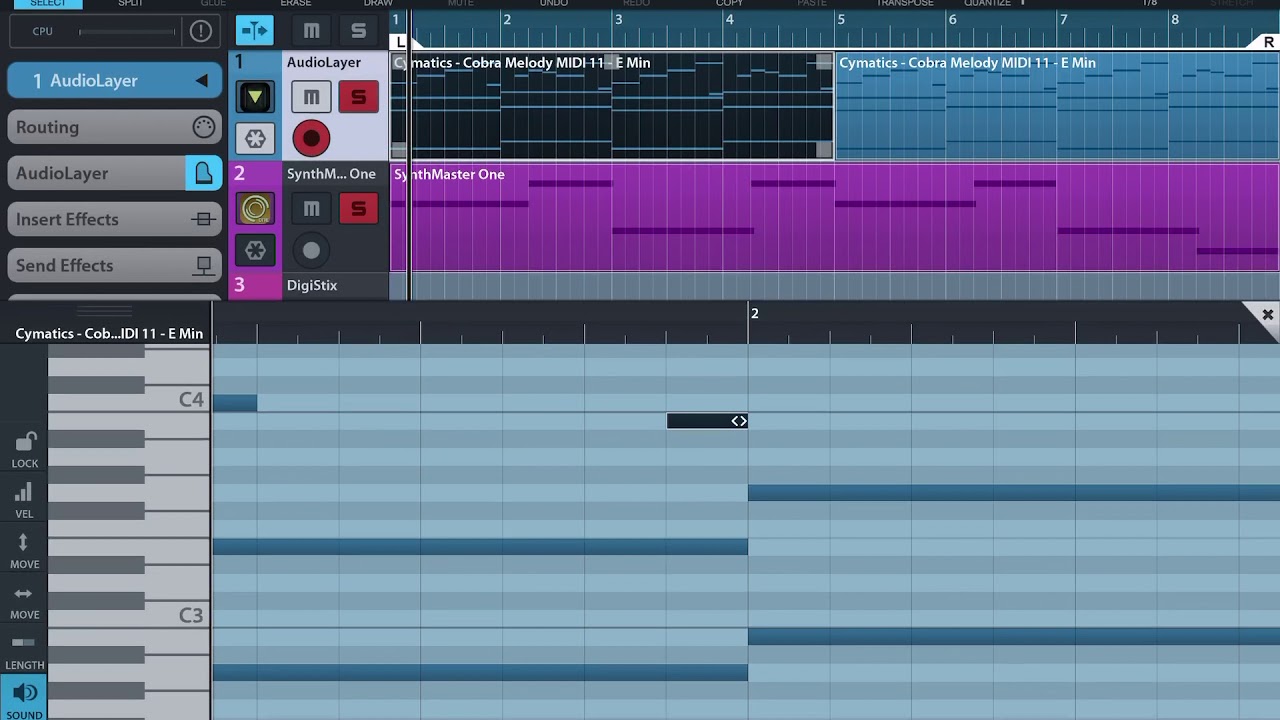Click the Send Effects icon
The height and width of the screenshot is (720, 1280).
tap(203, 265)
